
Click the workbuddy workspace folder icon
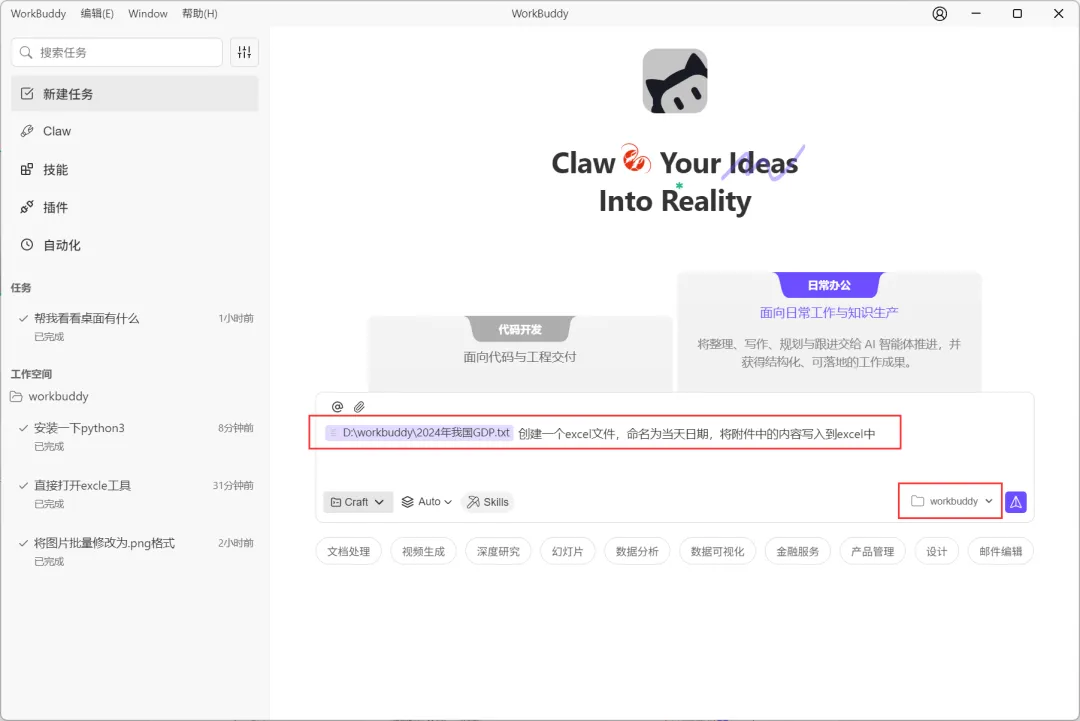coord(16,397)
